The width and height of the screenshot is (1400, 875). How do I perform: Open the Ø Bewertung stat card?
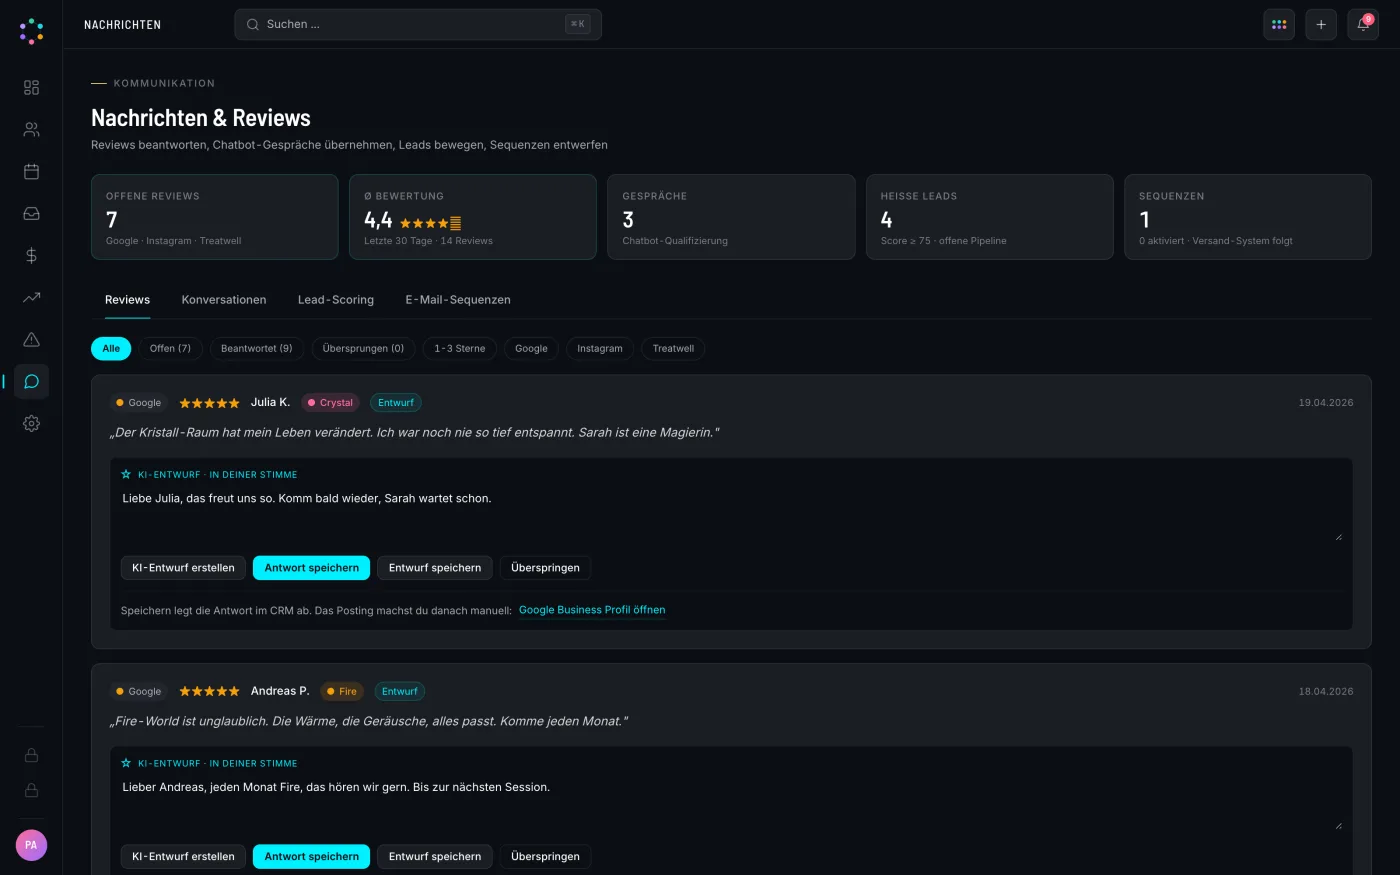tap(473, 217)
